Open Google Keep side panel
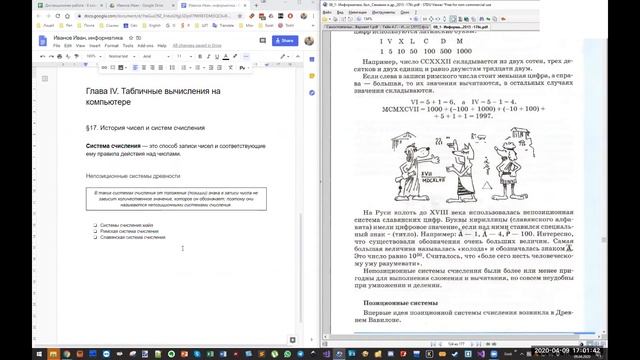 point(312,76)
